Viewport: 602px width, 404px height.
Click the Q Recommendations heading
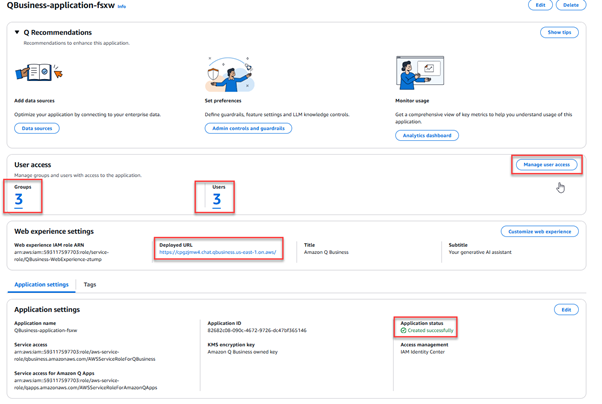point(58,33)
